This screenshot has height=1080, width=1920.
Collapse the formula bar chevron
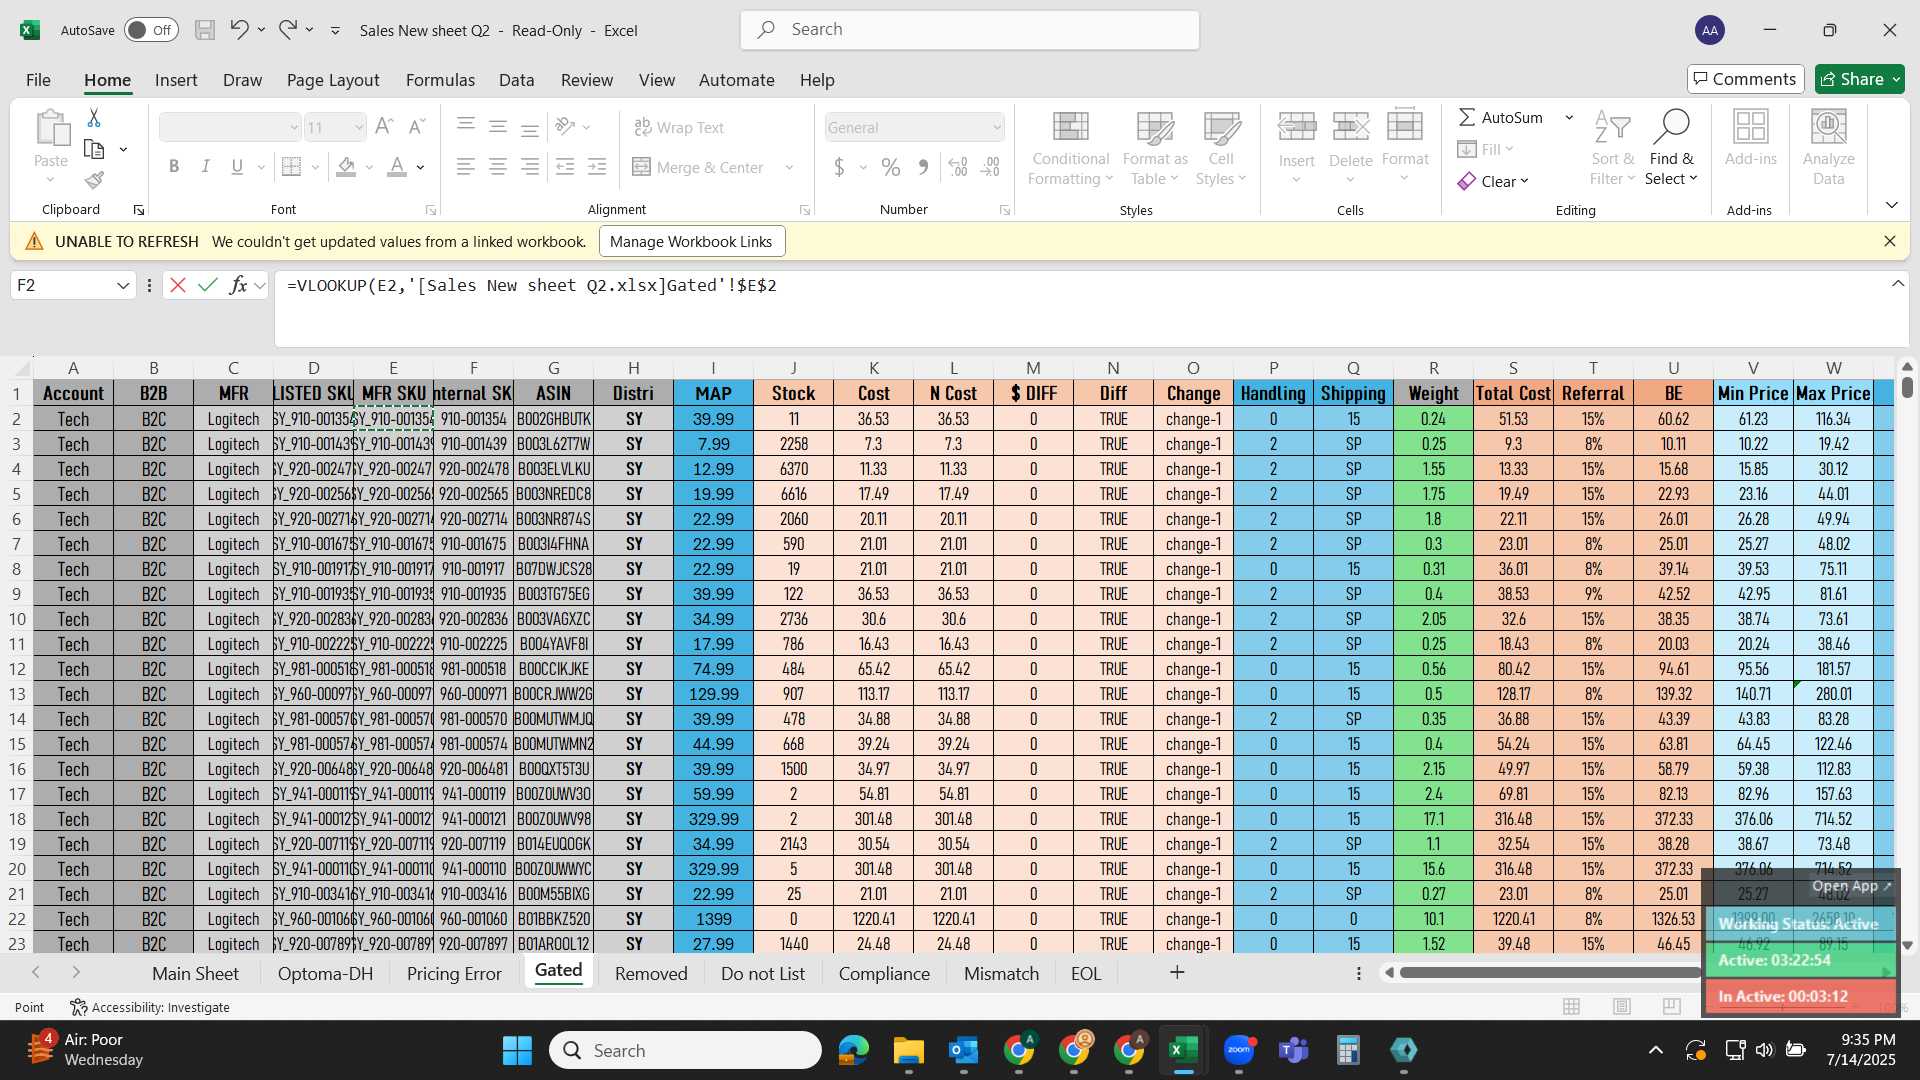click(x=1898, y=284)
